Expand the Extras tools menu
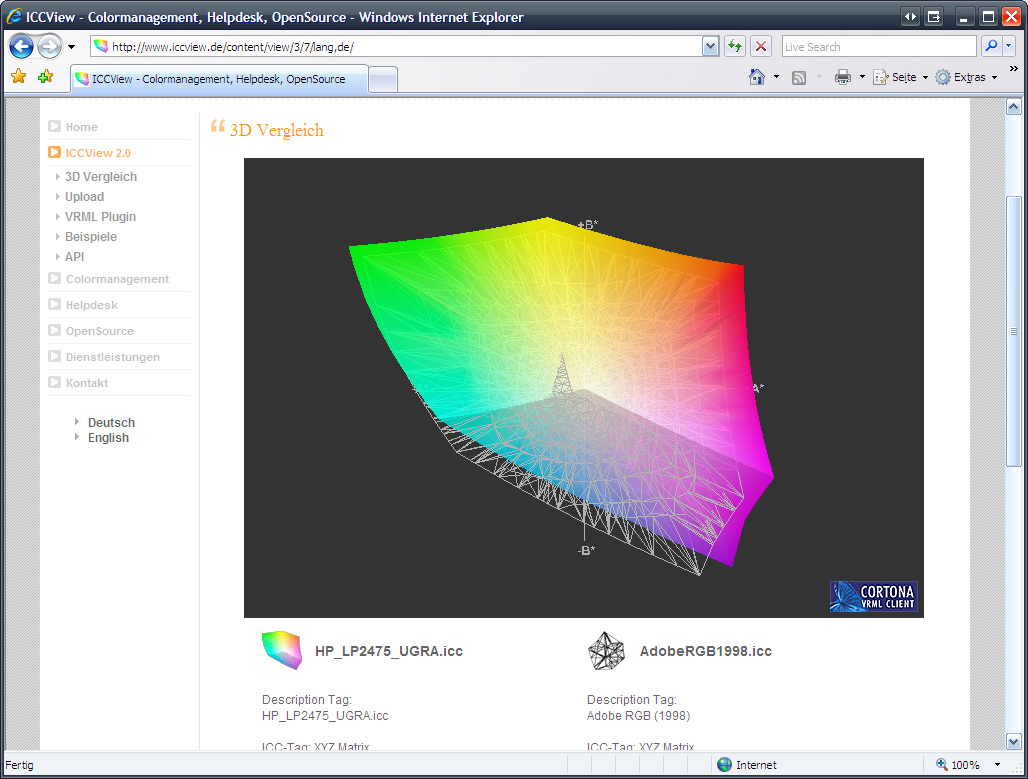The image size is (1028, 779). click(x=967, y=77)
